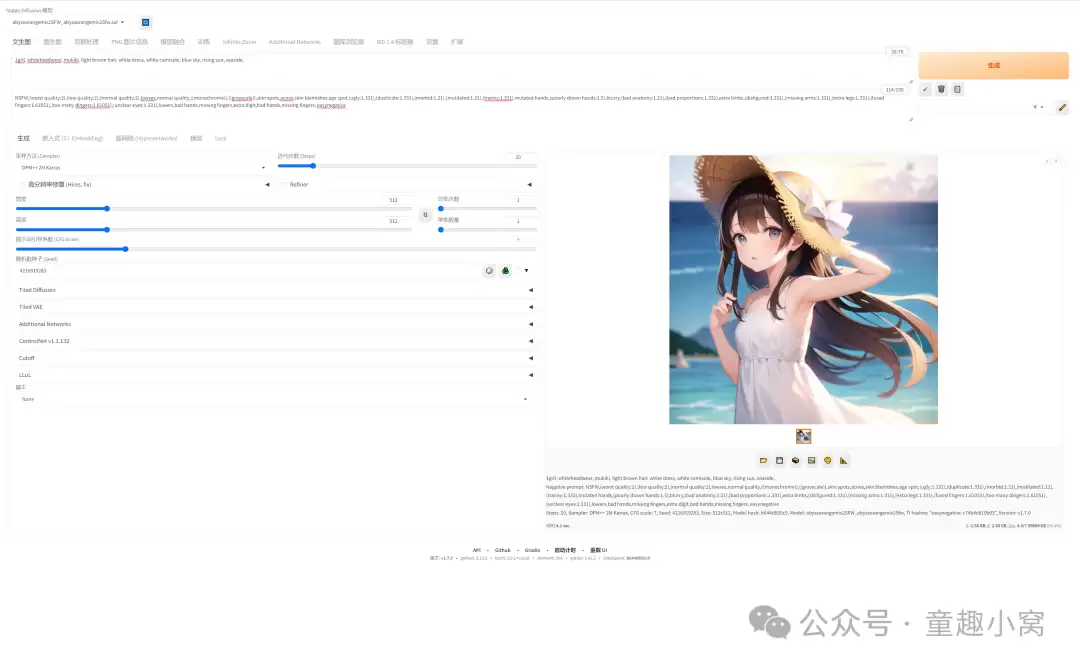The height and width of the screenshot is (667, 1080).
Task: Open the pencil icon to edit styles
Action: [1062, 107]
